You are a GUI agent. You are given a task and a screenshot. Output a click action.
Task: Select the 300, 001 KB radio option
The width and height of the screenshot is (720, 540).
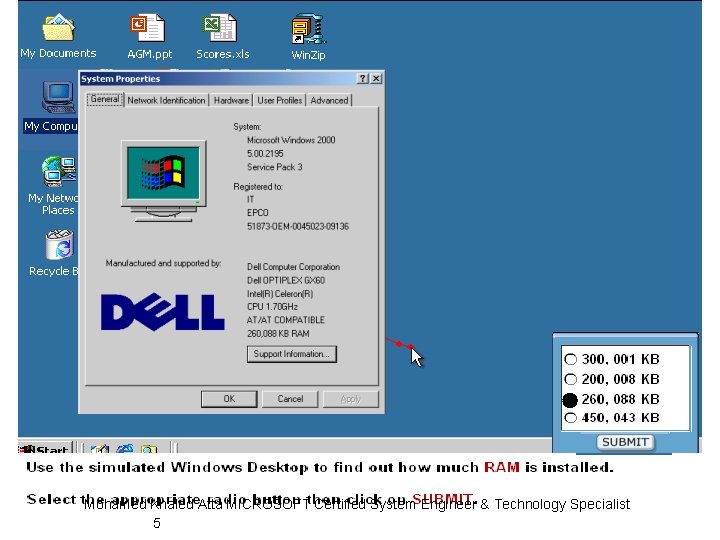click(x=570, y=359)
